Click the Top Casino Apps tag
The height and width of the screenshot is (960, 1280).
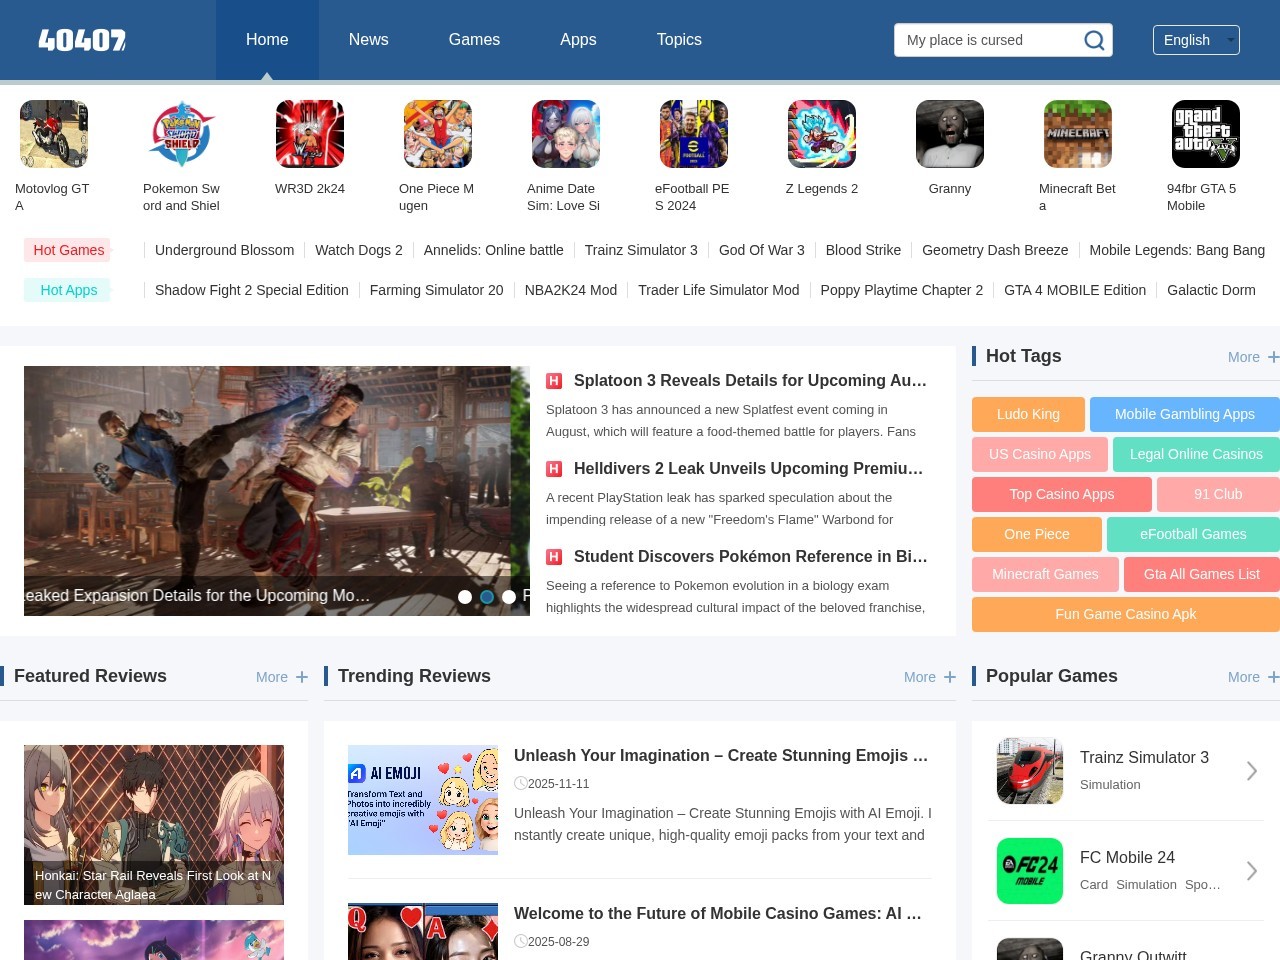(x=1062, y=494)
